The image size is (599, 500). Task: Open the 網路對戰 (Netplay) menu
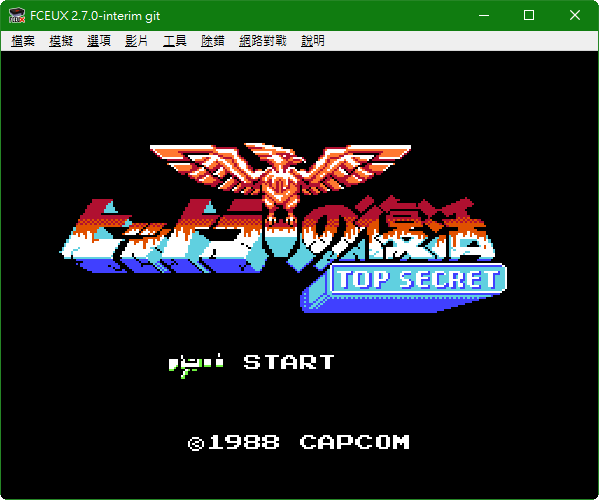262,41
